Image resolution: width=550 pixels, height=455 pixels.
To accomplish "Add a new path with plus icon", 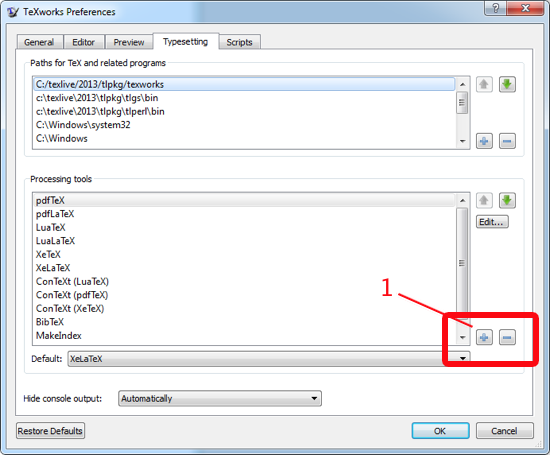I will click(484, 141).
